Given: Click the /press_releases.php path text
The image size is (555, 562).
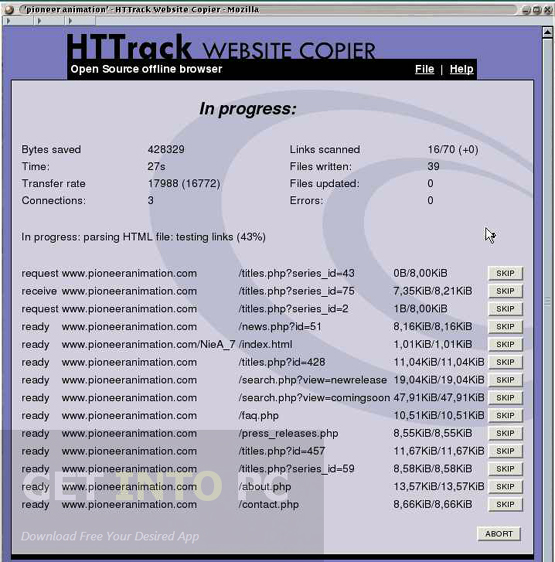Looking at the screenshot, I should click(288, 433).
